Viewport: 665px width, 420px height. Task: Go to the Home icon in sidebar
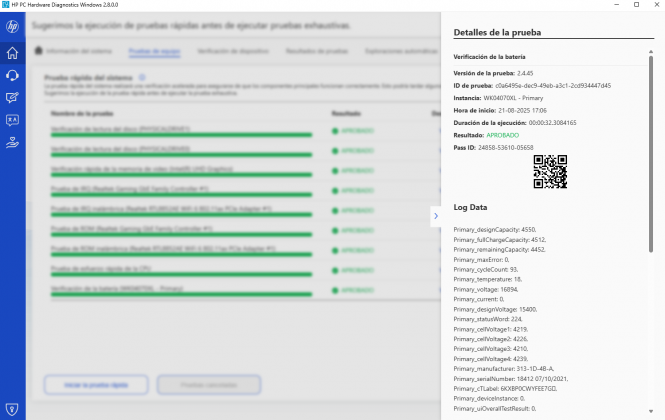pyautogui.click(x=12, y=53)
